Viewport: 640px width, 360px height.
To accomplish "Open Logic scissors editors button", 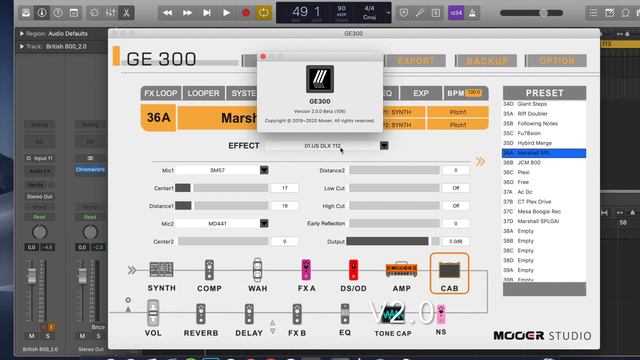I will pyautogui.click(x=126, y=13).
